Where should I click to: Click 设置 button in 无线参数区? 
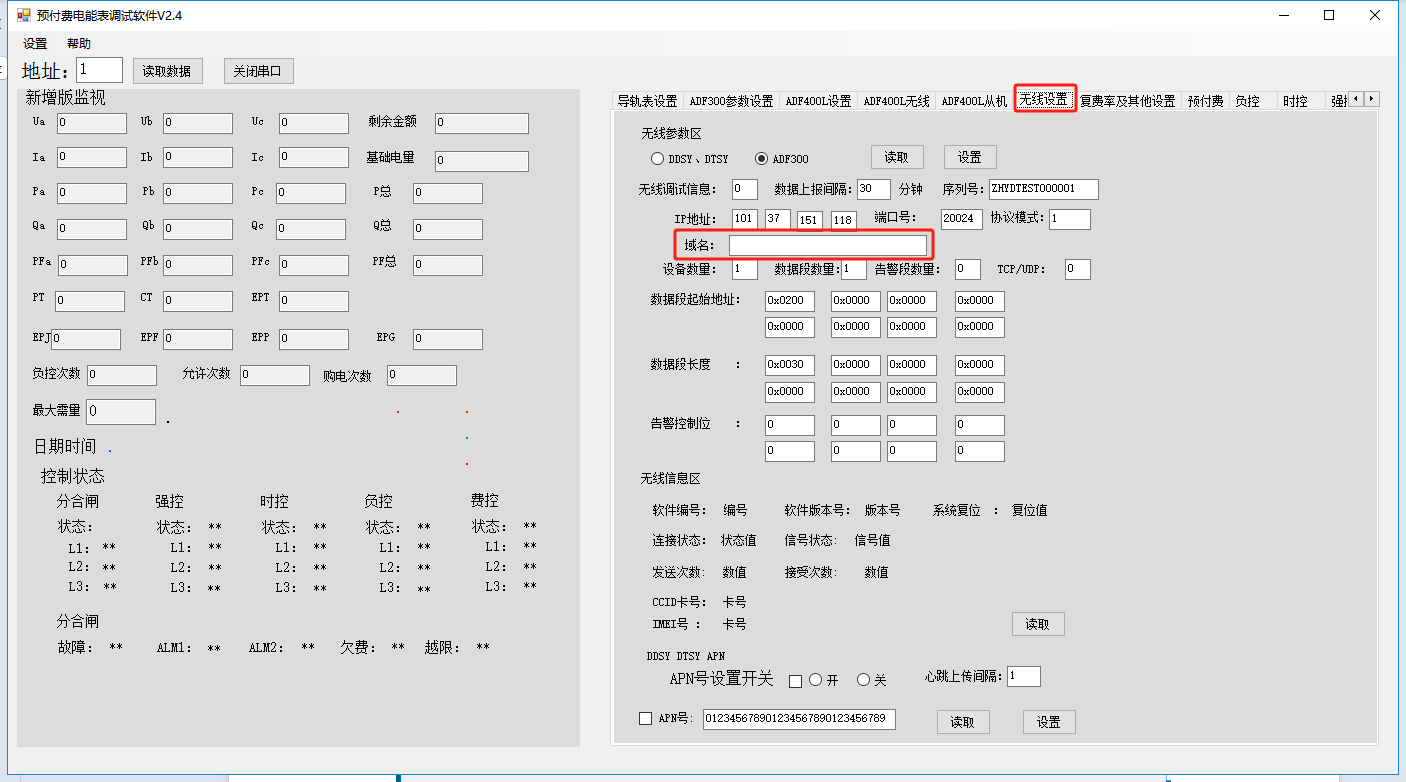point(969,157)
